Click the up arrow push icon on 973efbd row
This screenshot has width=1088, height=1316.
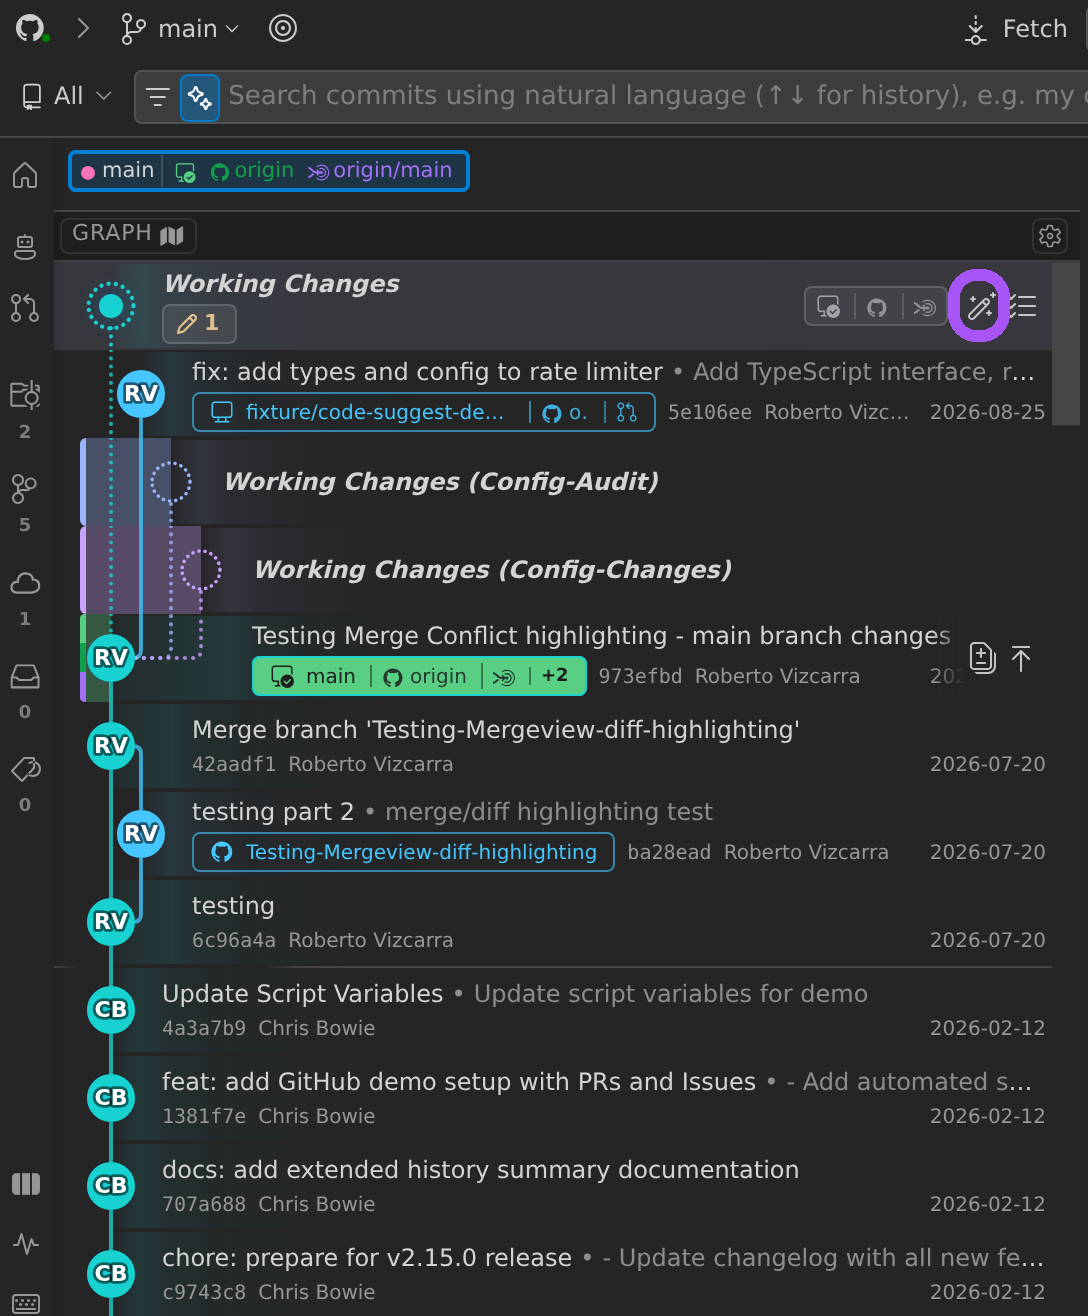[1021, 657]
